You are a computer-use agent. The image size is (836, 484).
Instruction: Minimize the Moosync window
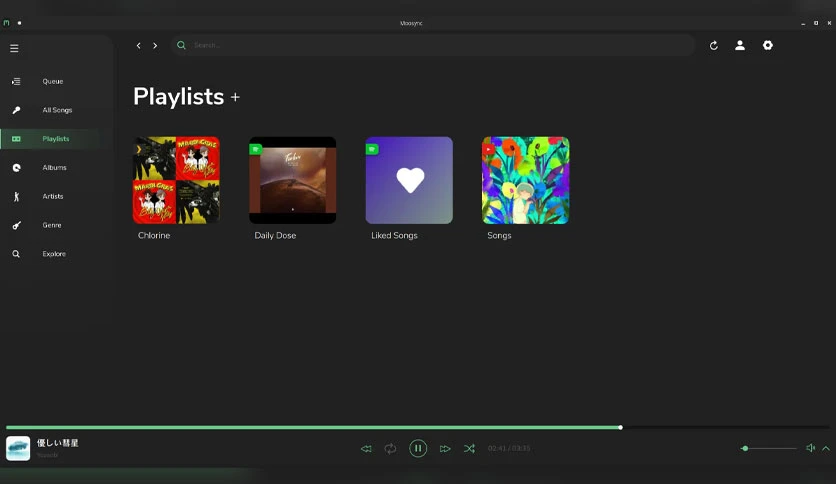(x=803, y=23)
